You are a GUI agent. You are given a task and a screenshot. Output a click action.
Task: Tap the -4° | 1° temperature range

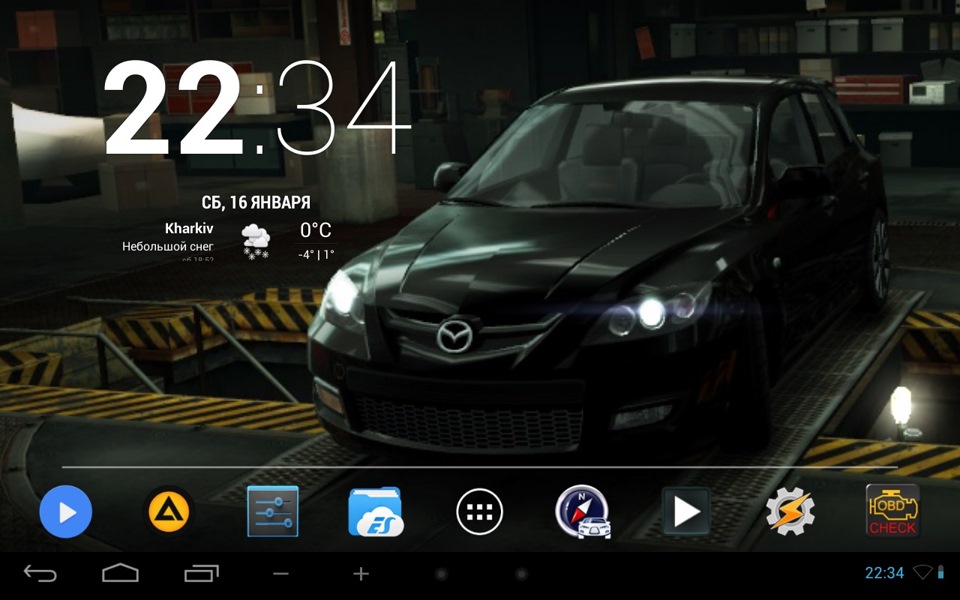pyautogui.click(x=316, y=254)
